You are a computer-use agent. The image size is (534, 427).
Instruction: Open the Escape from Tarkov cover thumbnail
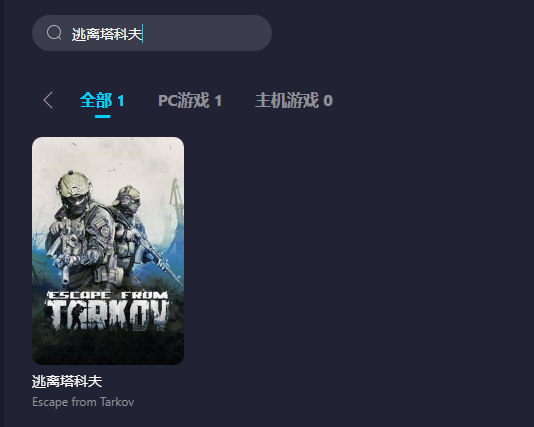coord(108,251)
